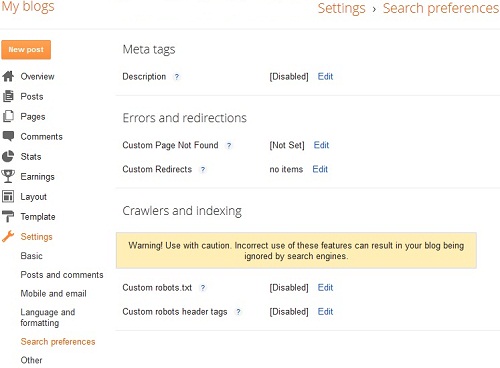Click the Crawlers and indexing heading
The image size is (500, 368).
182,211
